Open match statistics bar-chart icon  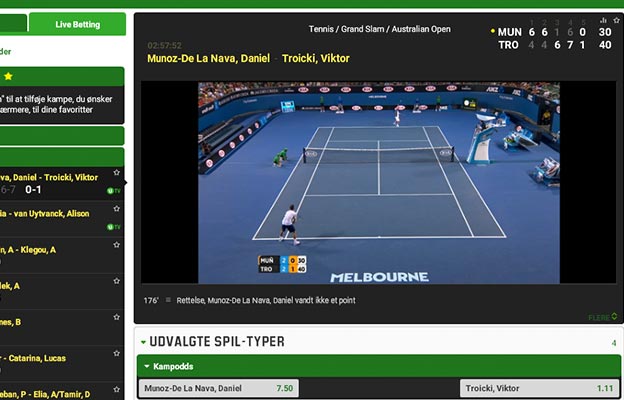coord(603,20)
